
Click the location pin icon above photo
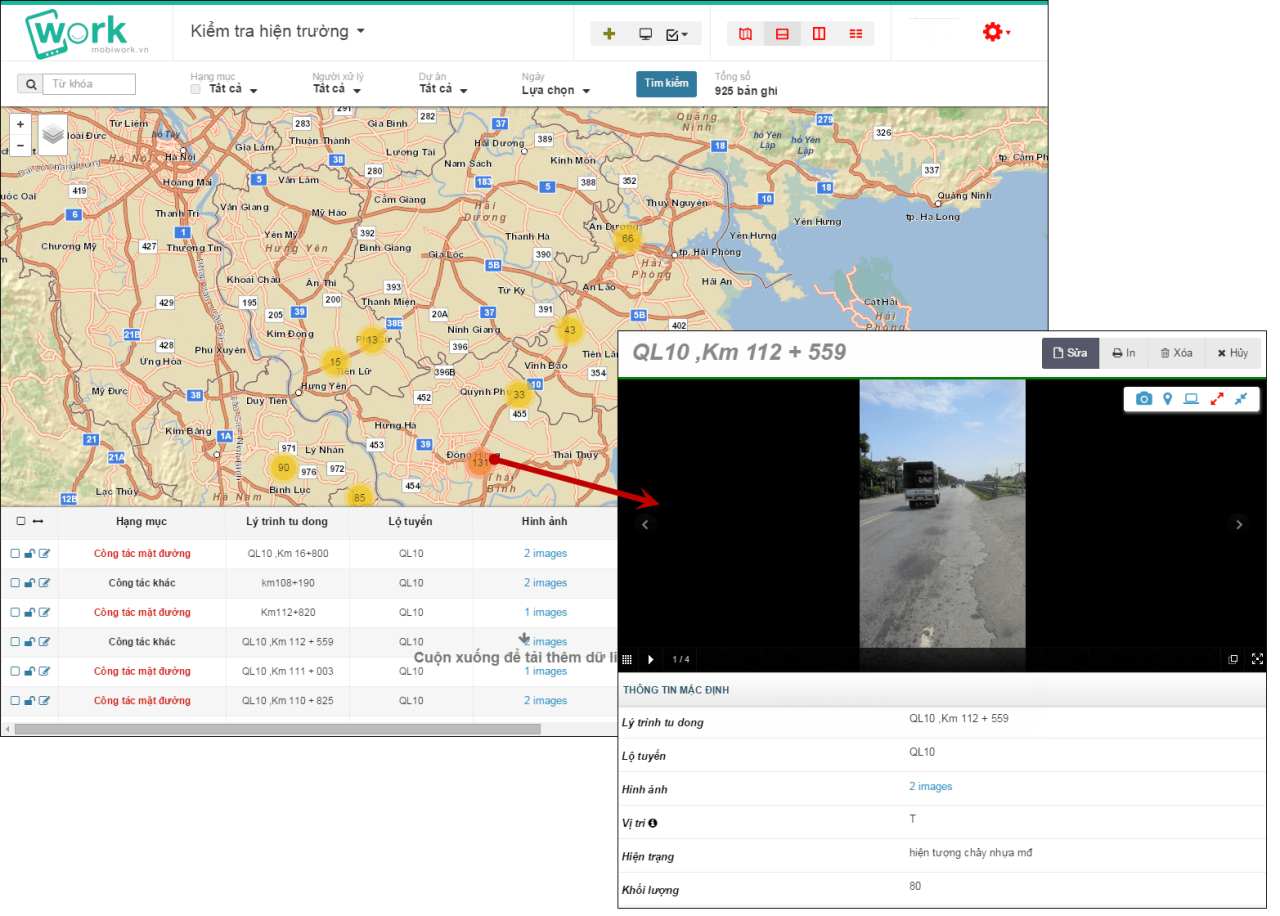pyautogui.click(x=1167, y=399)
